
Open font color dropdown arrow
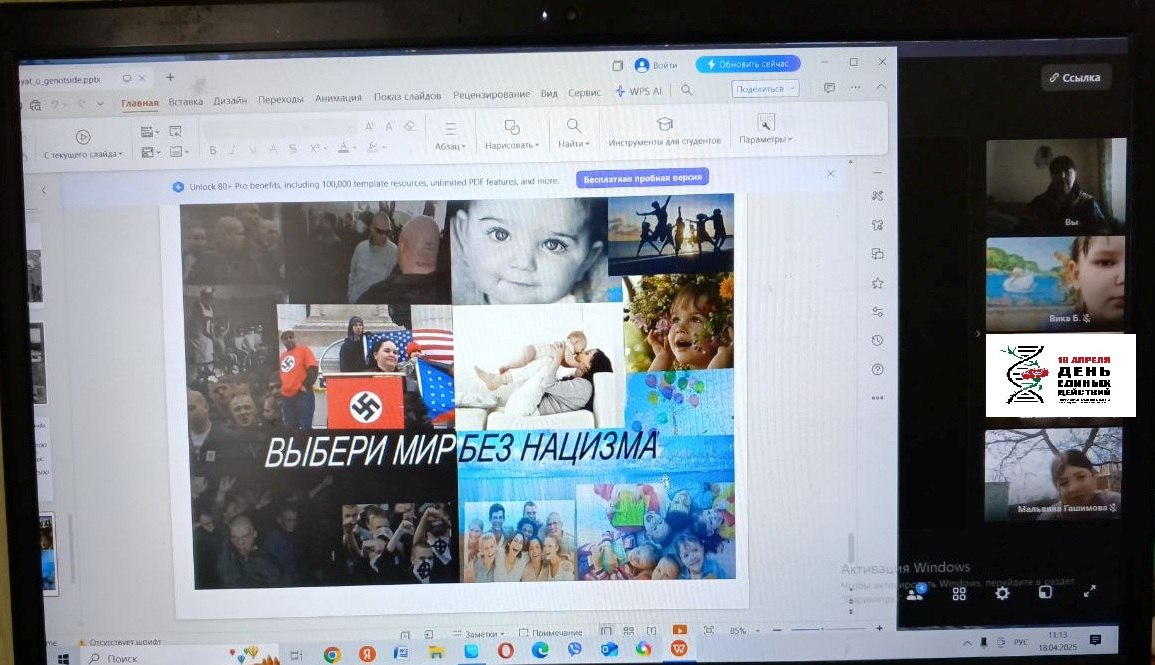[354, 148]
